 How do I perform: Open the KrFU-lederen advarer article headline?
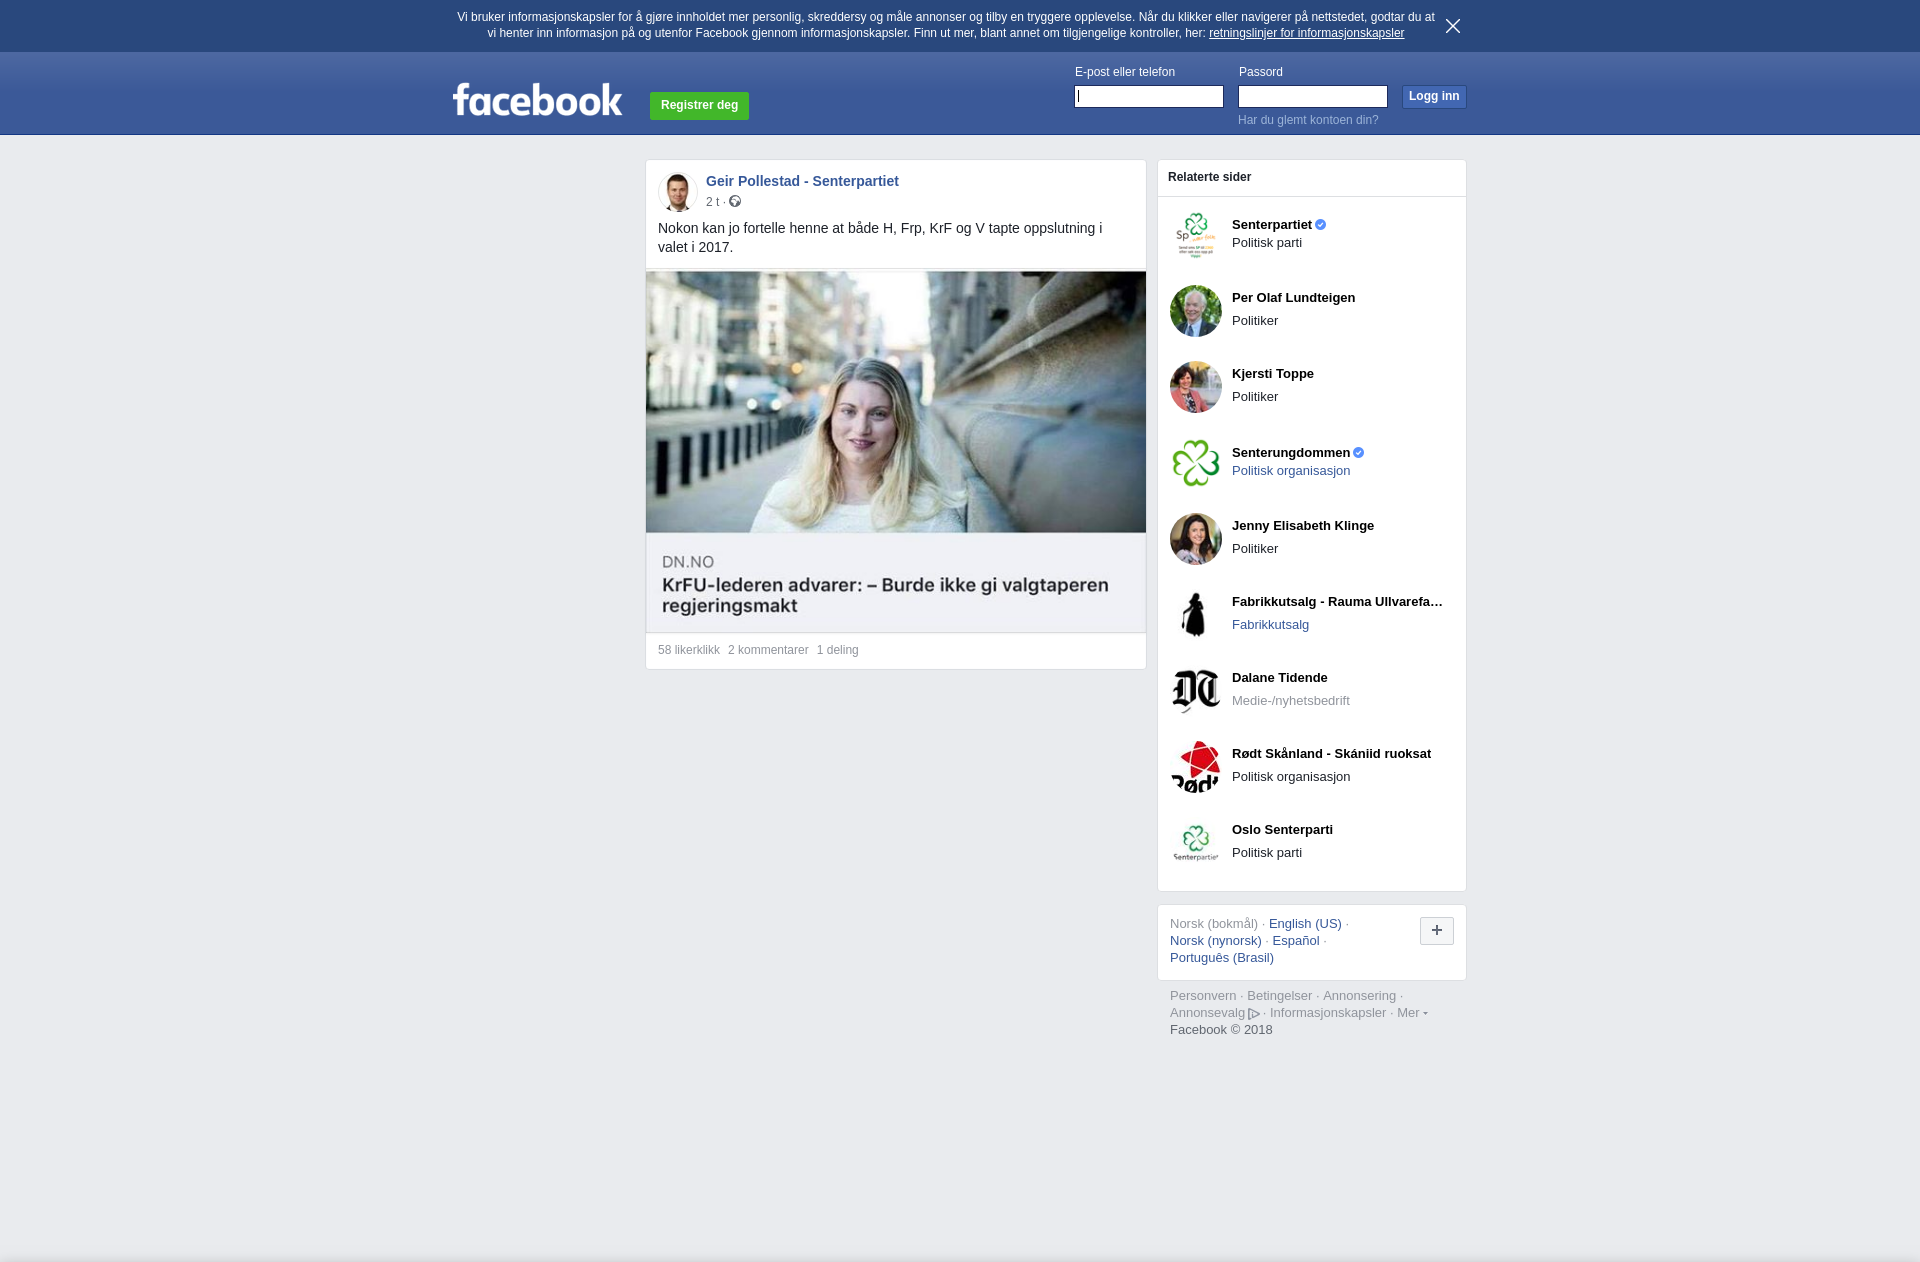[885, 595]
